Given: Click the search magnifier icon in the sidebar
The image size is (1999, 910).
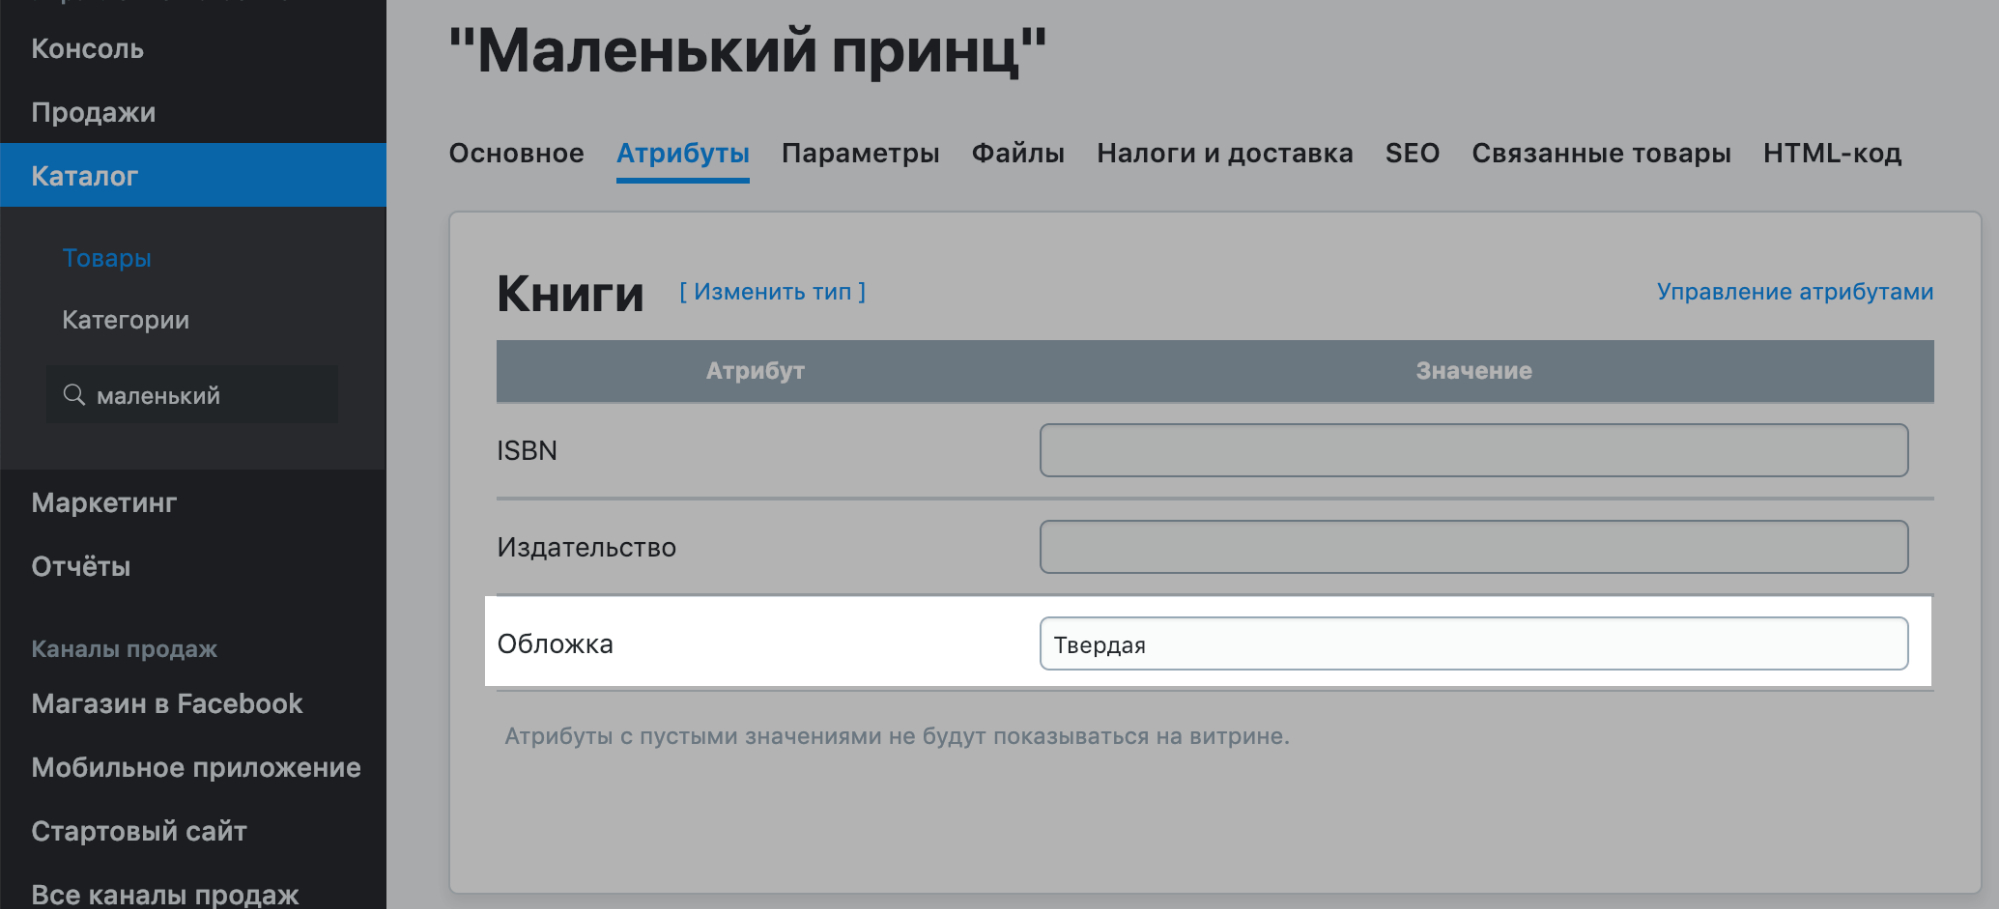Looking at the screenshot, I should [74, 395].
